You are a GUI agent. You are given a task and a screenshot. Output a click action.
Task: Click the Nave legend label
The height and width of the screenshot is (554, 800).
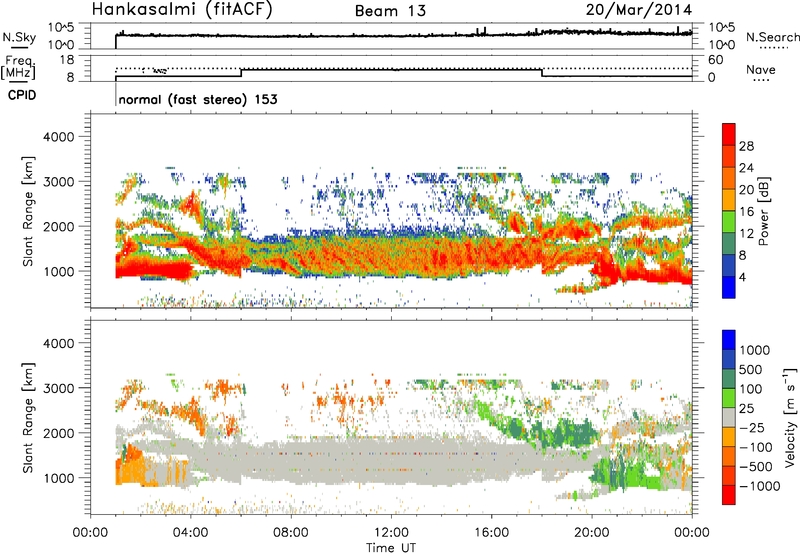pyautogui.click(x=761, y=70)
